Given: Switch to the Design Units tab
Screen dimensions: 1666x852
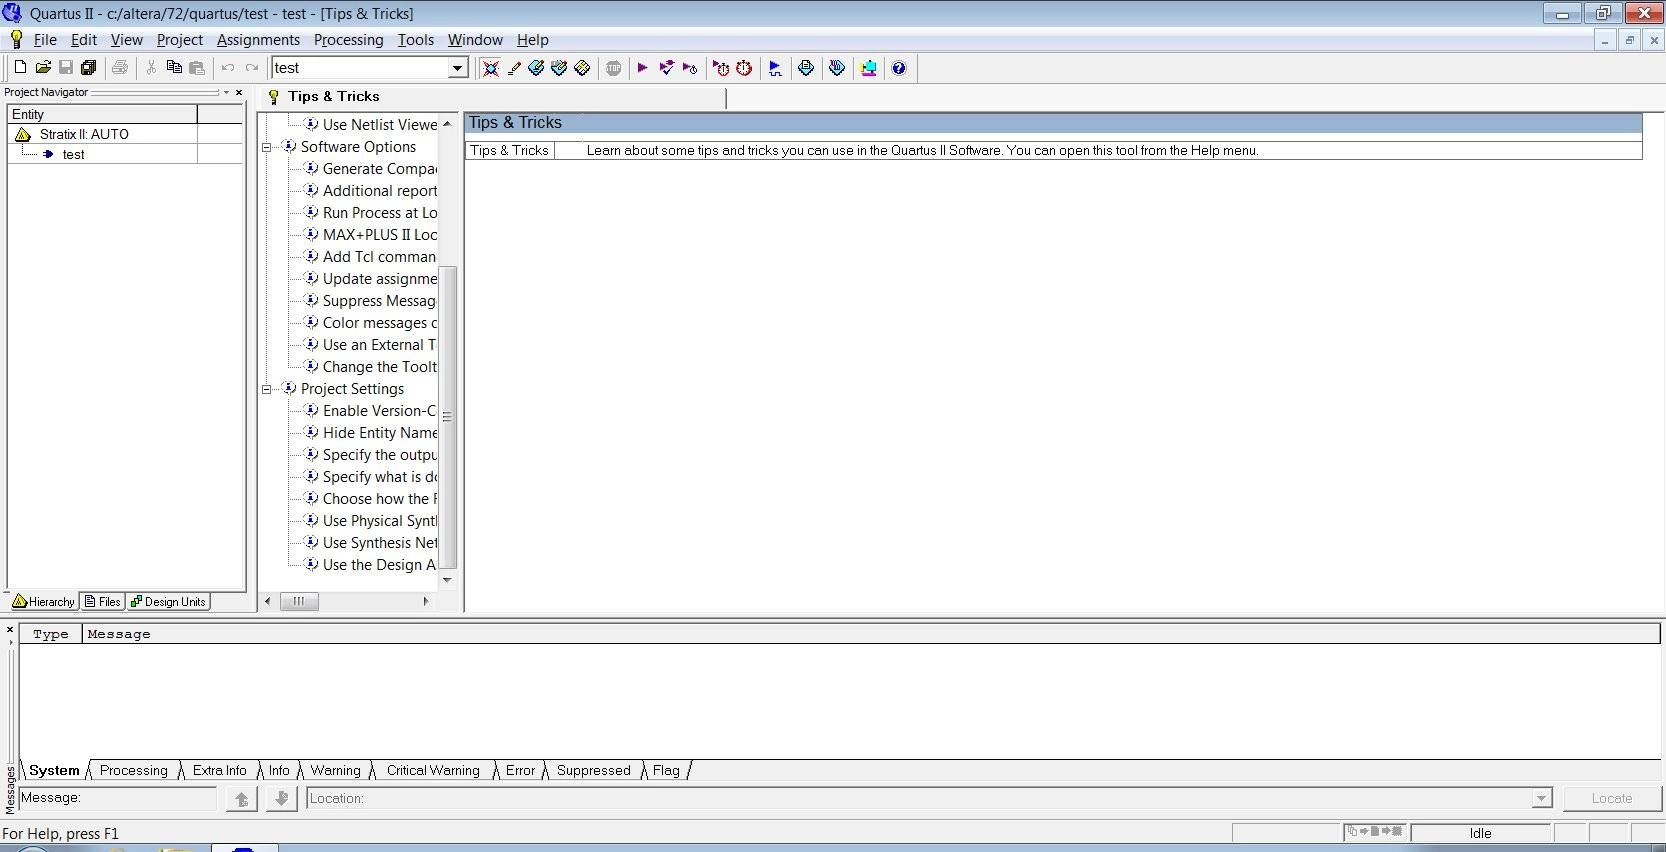Looking at the screenshot, I should click(x=168, y=601).
